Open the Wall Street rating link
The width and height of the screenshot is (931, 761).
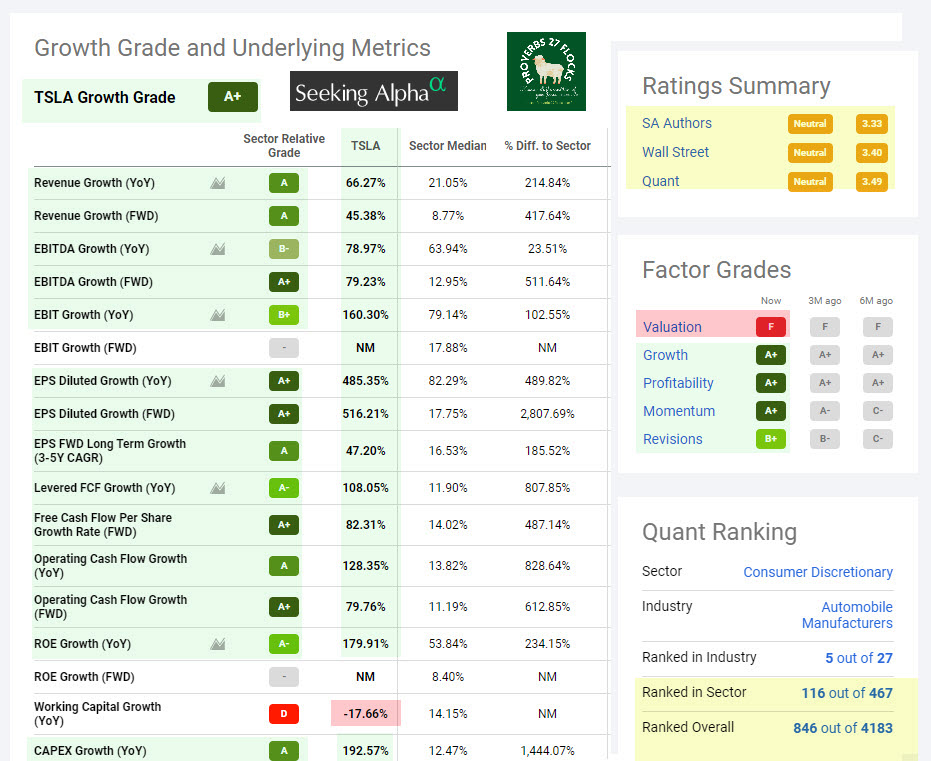[675, 152]
